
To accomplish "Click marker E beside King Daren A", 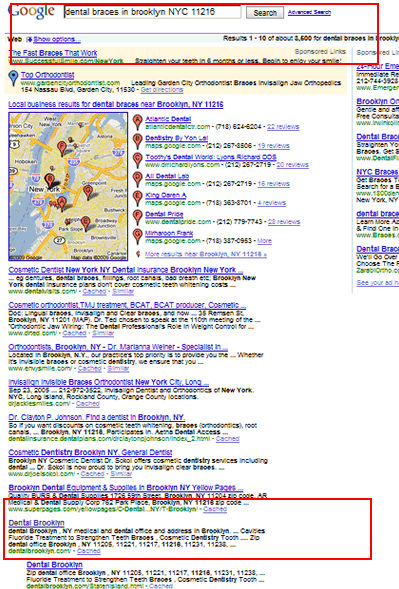I will [x=138, y=198].
